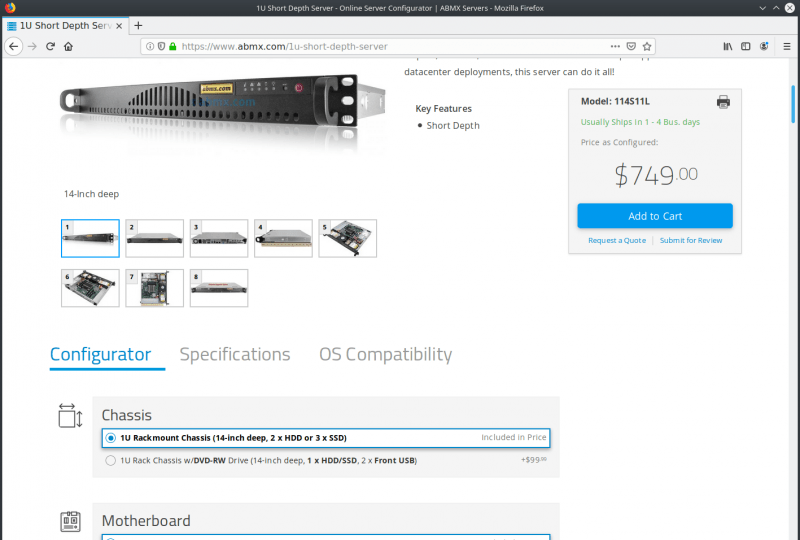
Task: Switch to the Specifications tab
Action: click(235, 354)
